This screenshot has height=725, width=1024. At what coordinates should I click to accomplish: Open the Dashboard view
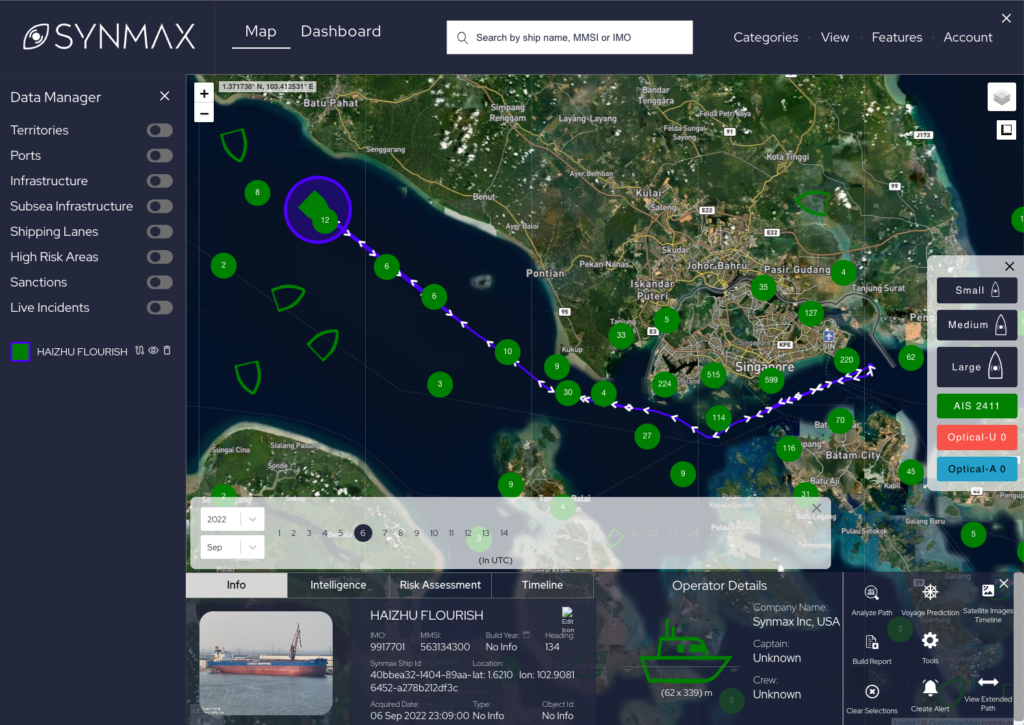tap(340, 31)
